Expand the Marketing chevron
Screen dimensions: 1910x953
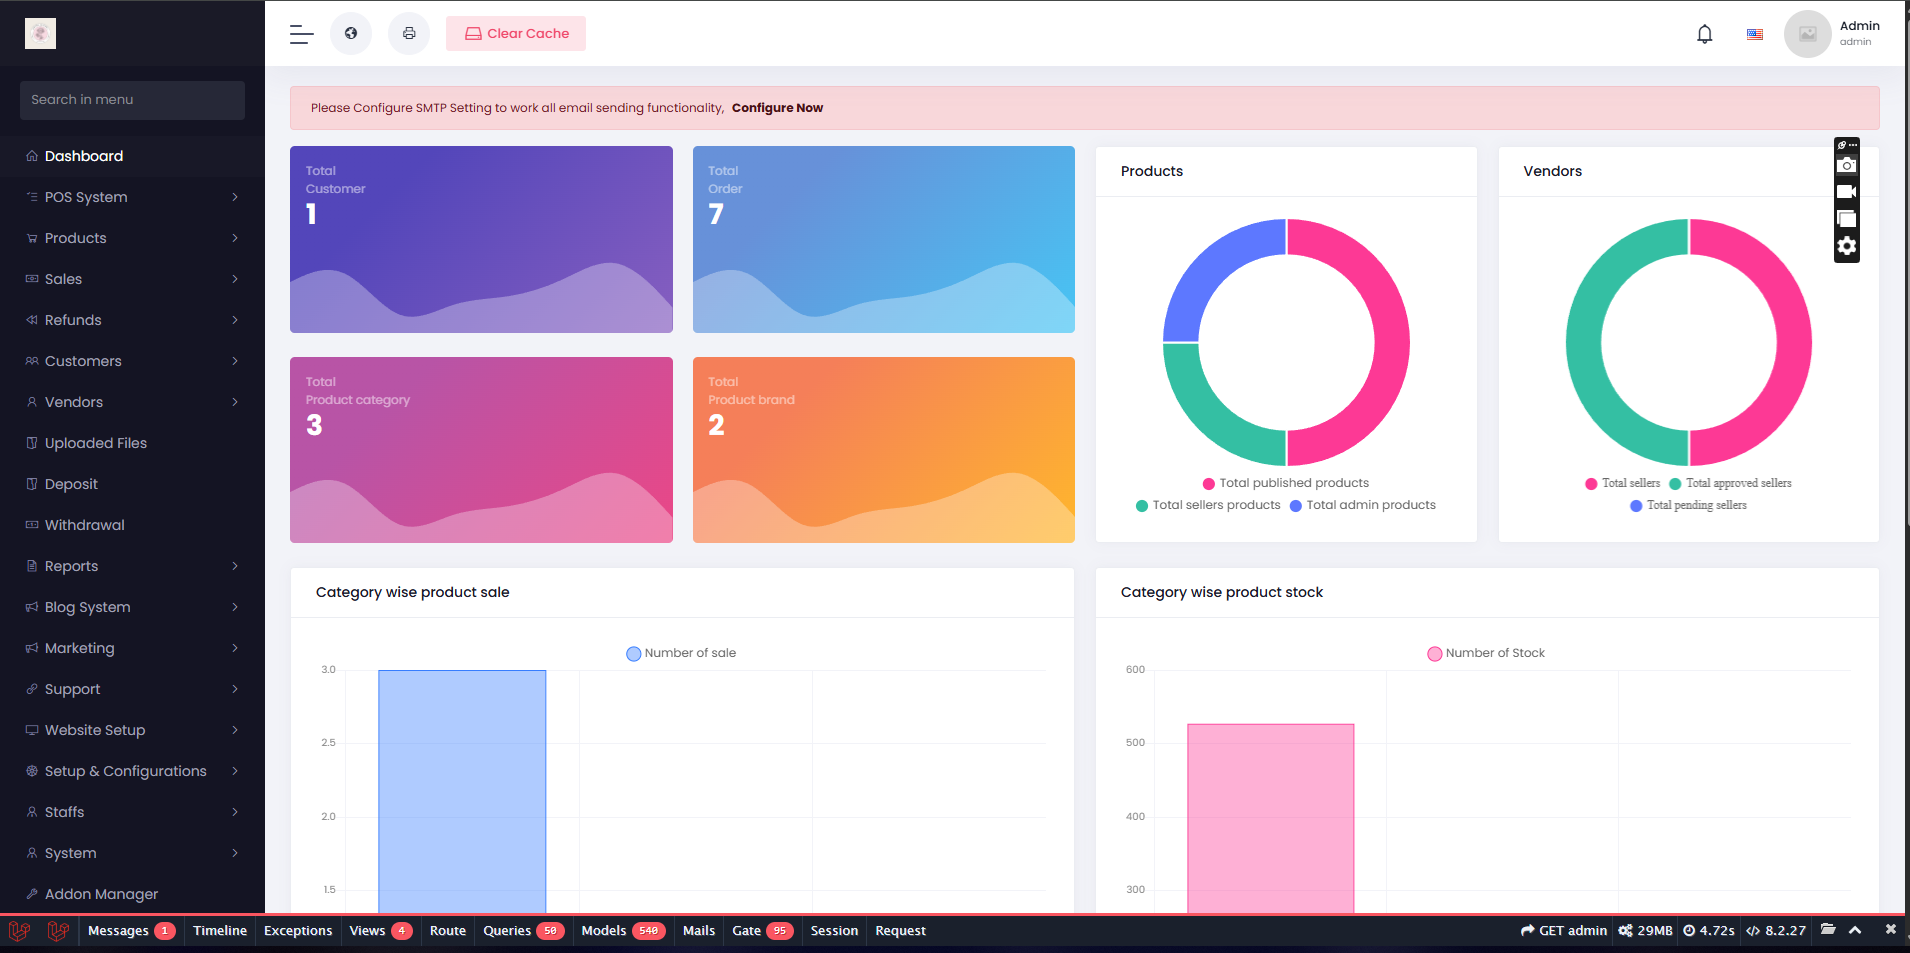click(x=235, y=648)
